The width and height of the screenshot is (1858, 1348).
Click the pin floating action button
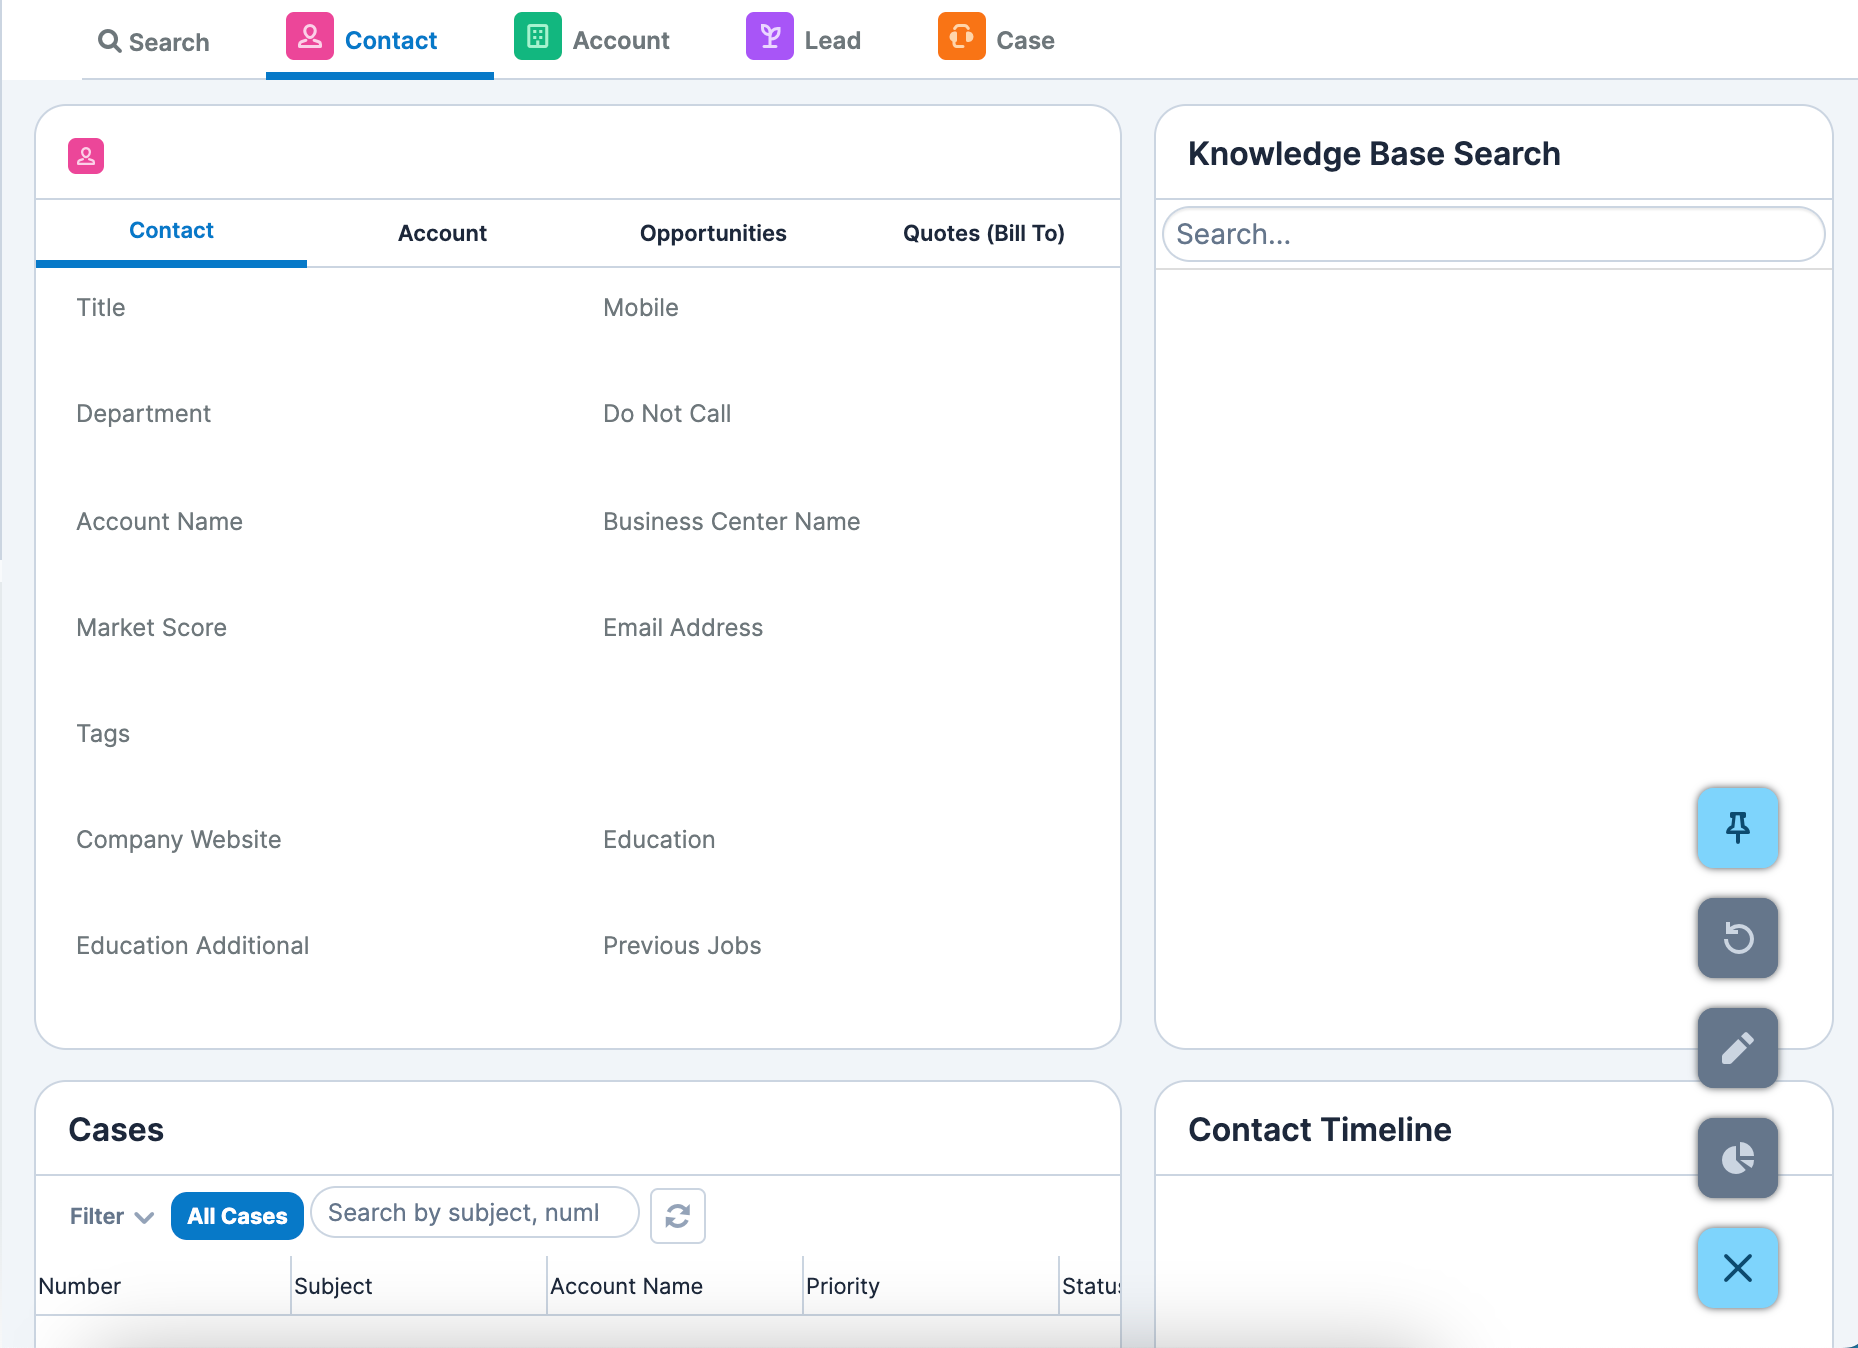point(1737,827)
